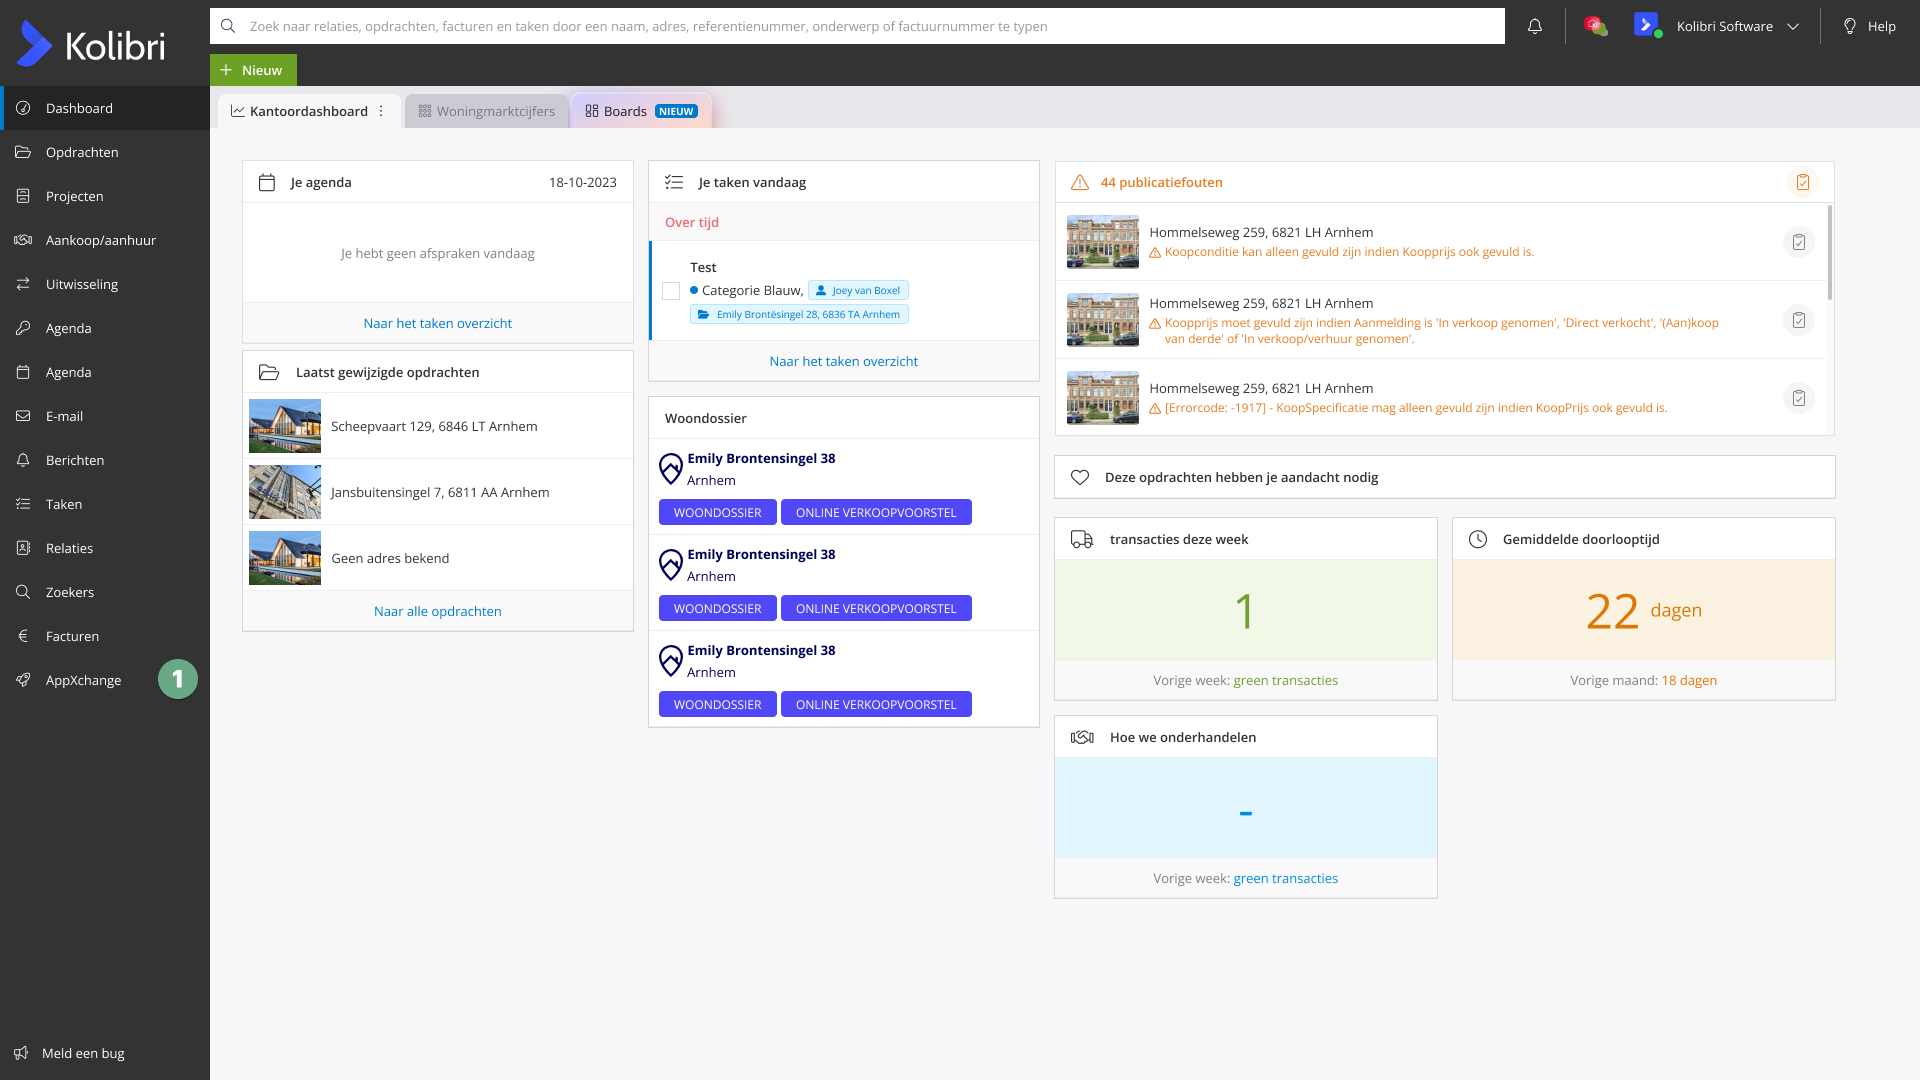Click the global search input field
The height and width of the screenshot is (1080, 1920).
[x=860, y=26]
